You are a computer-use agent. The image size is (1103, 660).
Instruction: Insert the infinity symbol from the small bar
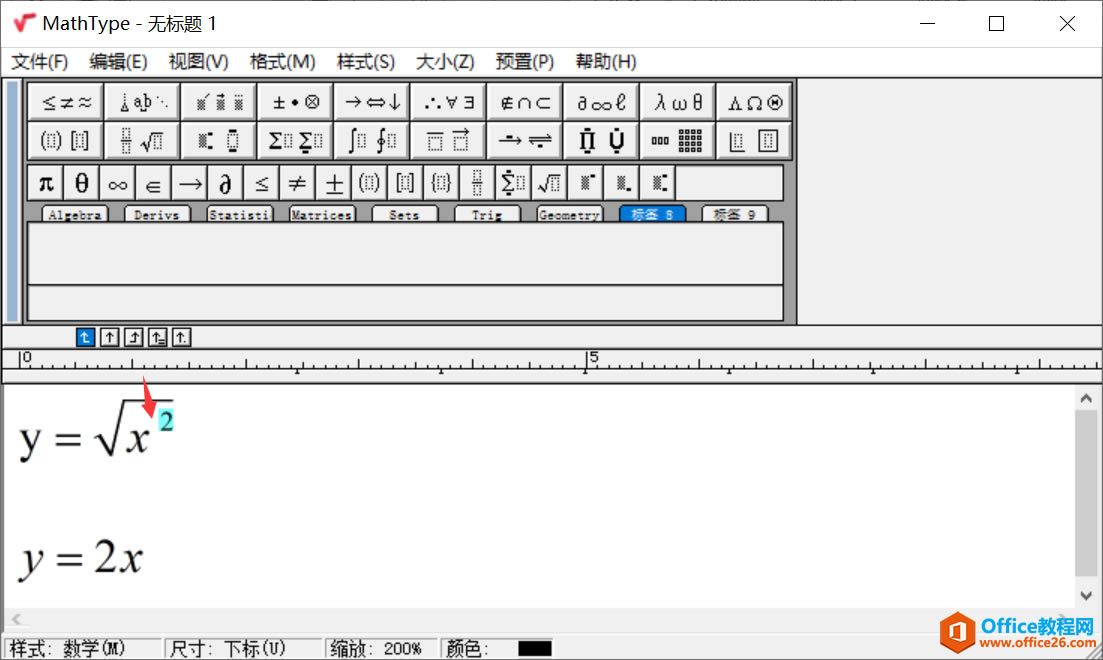pyautogui.click(x=117, y=182)
